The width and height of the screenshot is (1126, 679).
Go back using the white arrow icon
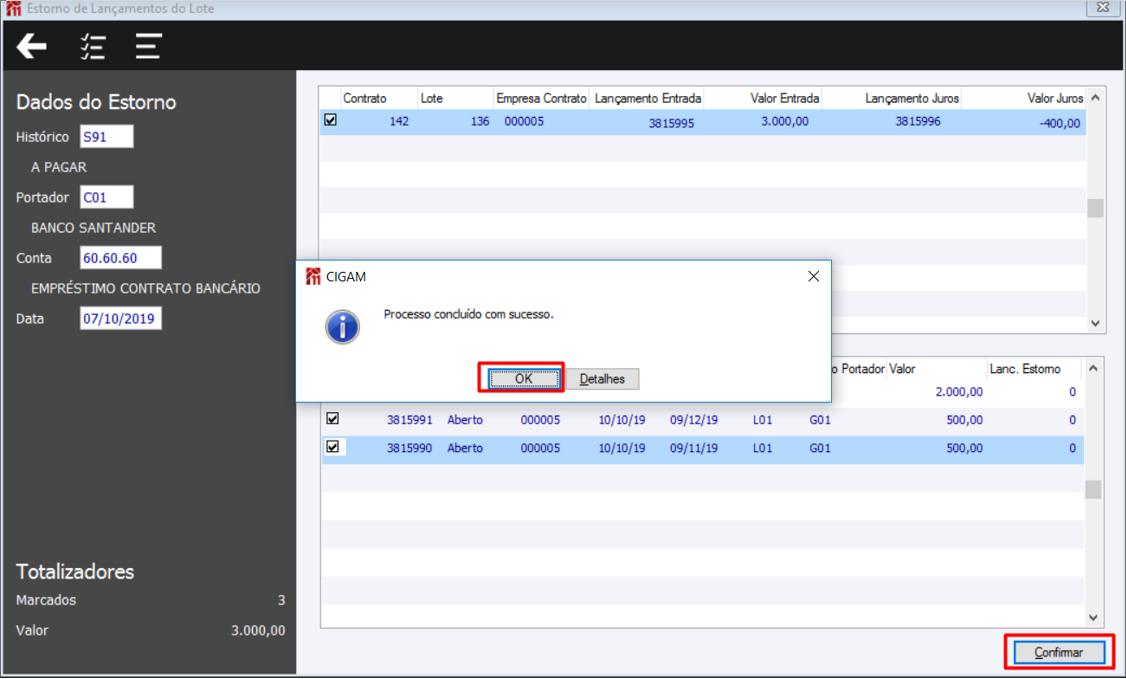click(x=32, y=46)
